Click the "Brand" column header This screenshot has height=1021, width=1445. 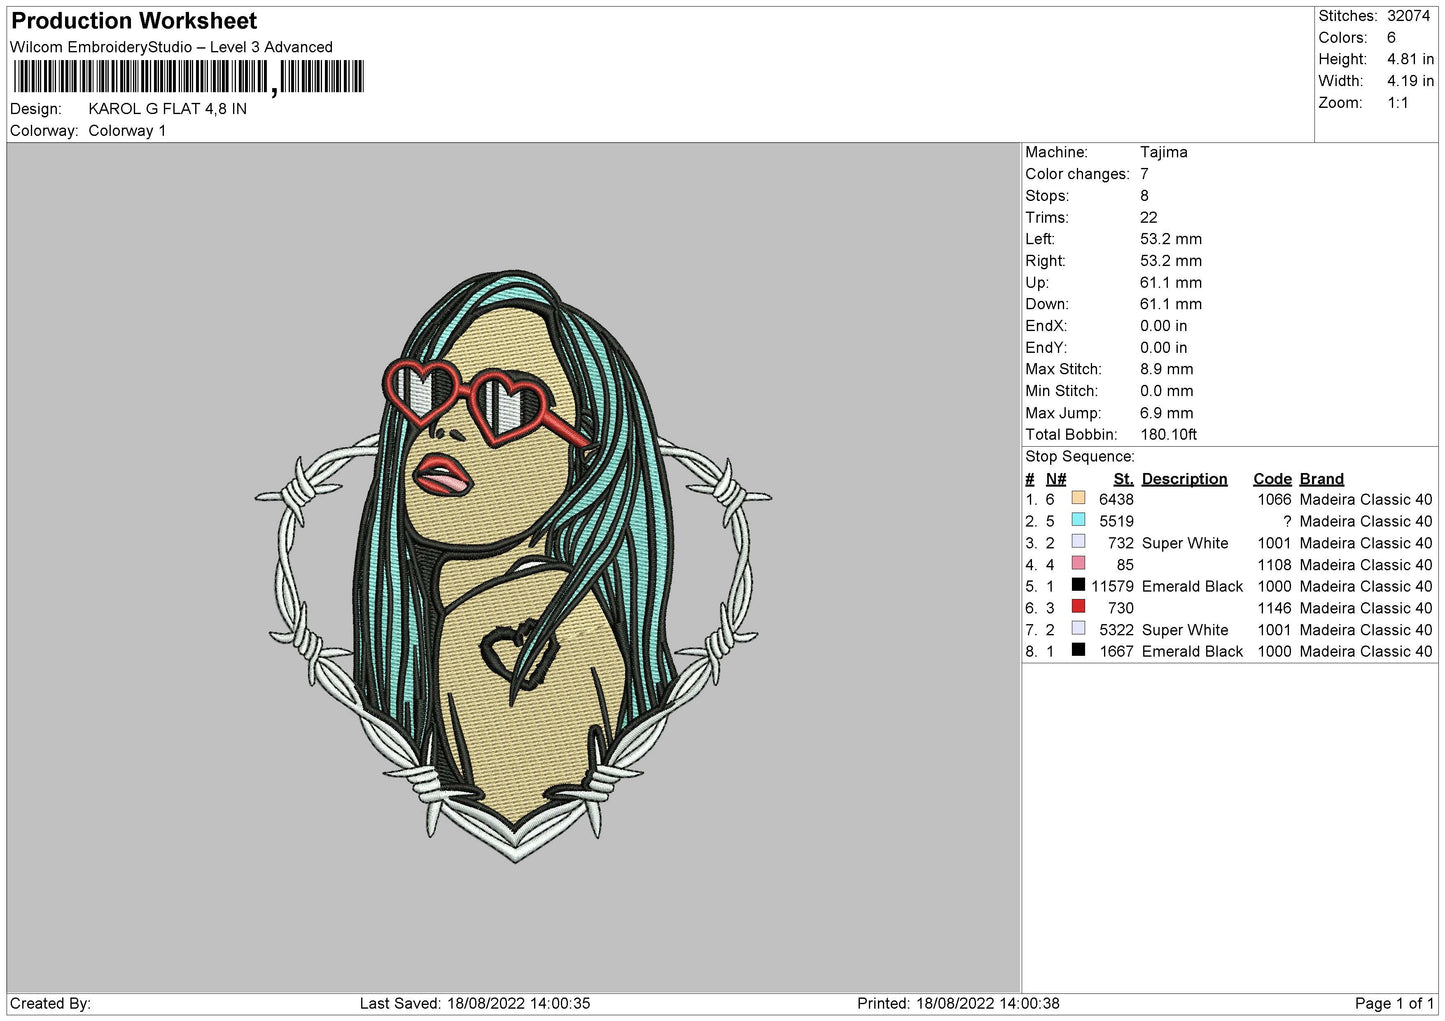pyautogui.click(x=1322, y=479)
